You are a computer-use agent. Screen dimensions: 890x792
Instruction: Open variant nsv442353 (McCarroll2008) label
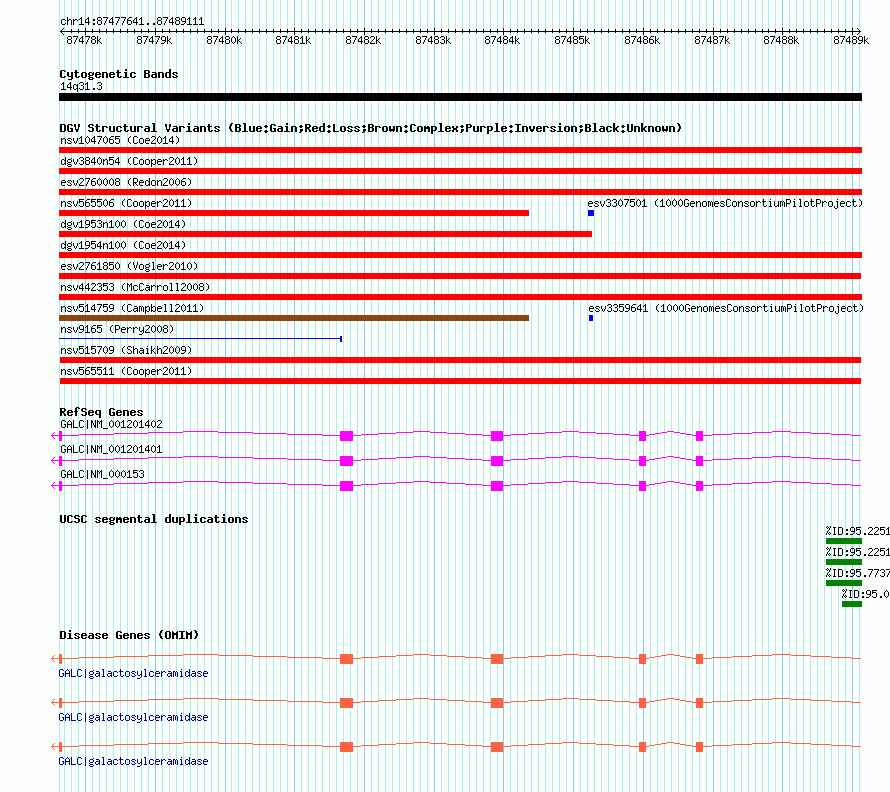pyautogui.click(x=135, y=287)
